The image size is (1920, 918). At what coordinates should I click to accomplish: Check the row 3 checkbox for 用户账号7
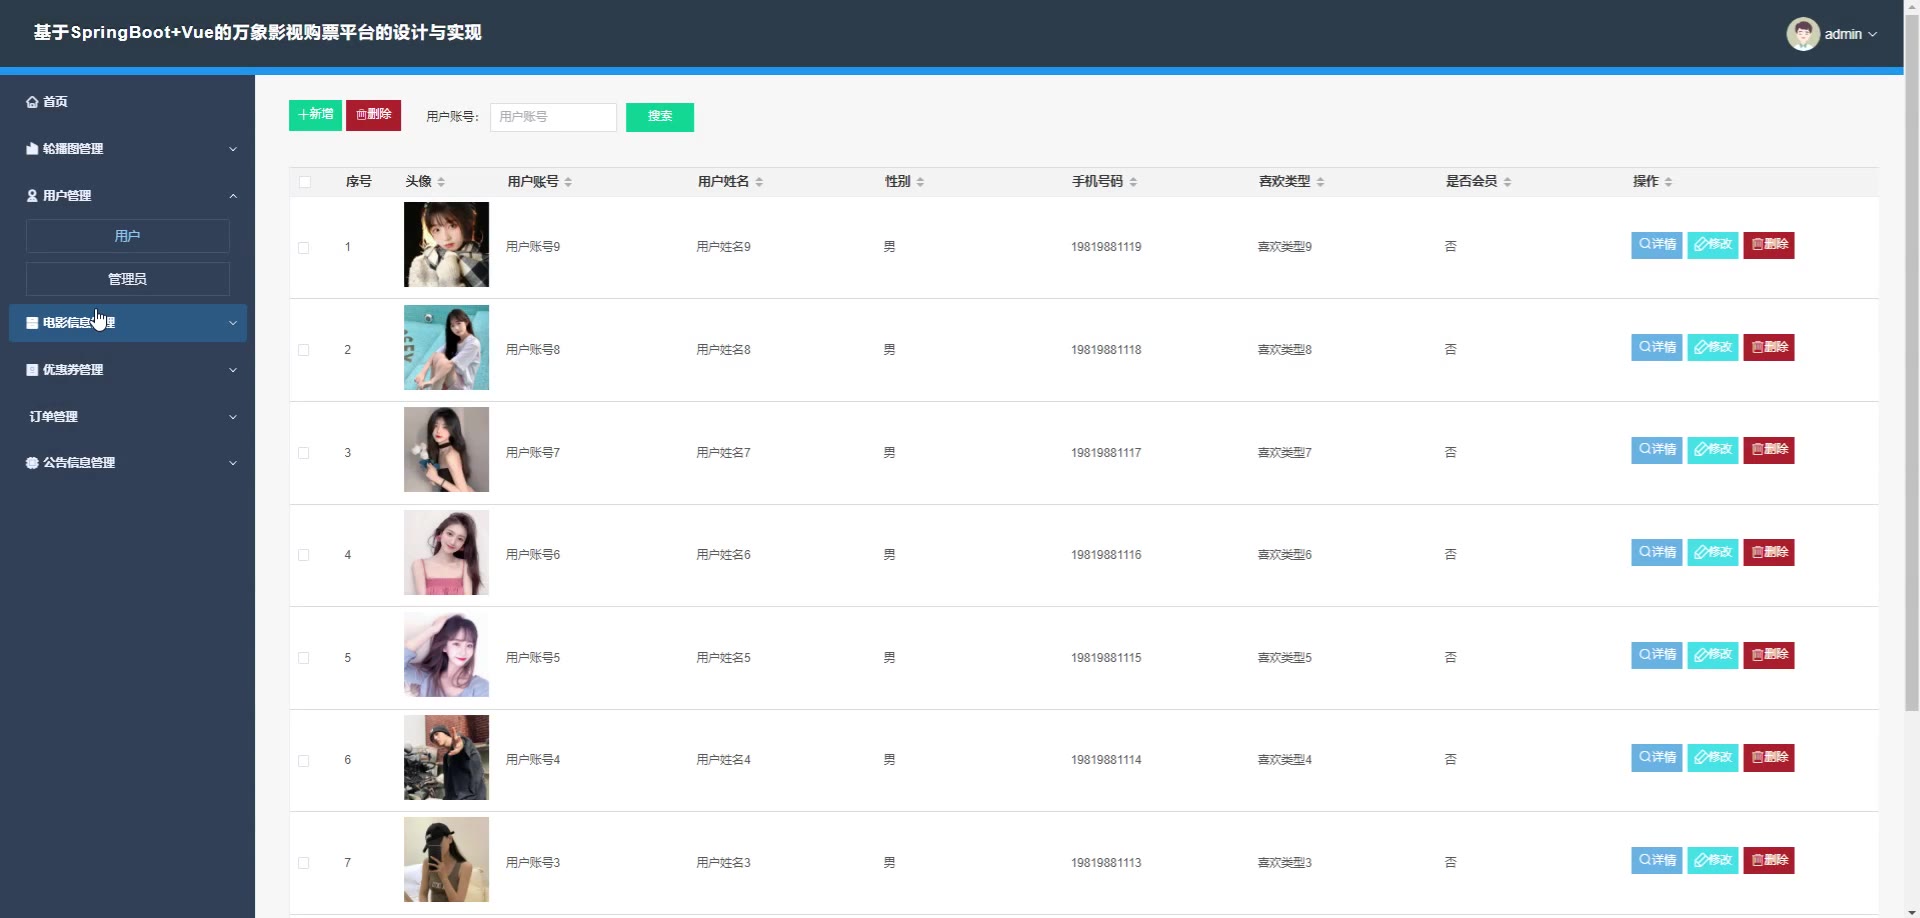pos(304,453)
